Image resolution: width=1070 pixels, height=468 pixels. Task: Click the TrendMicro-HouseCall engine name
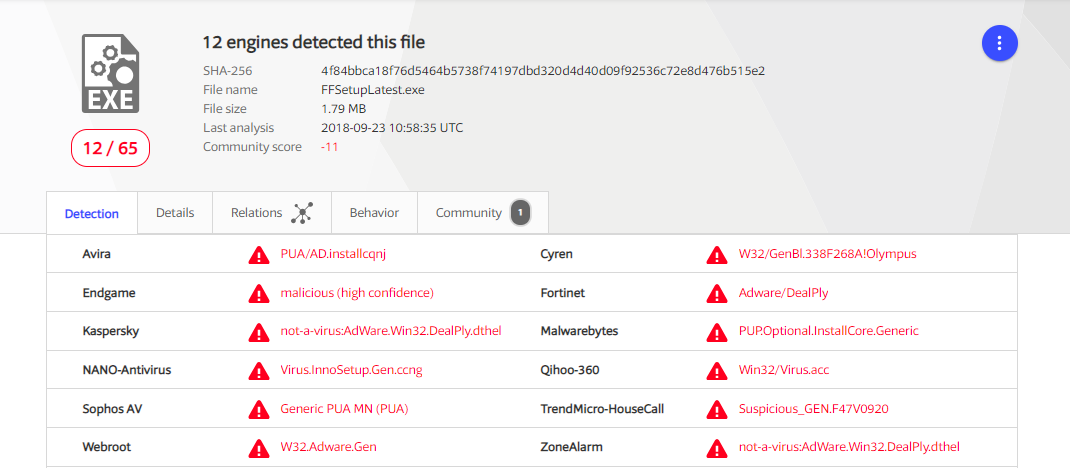coord(602,409)
